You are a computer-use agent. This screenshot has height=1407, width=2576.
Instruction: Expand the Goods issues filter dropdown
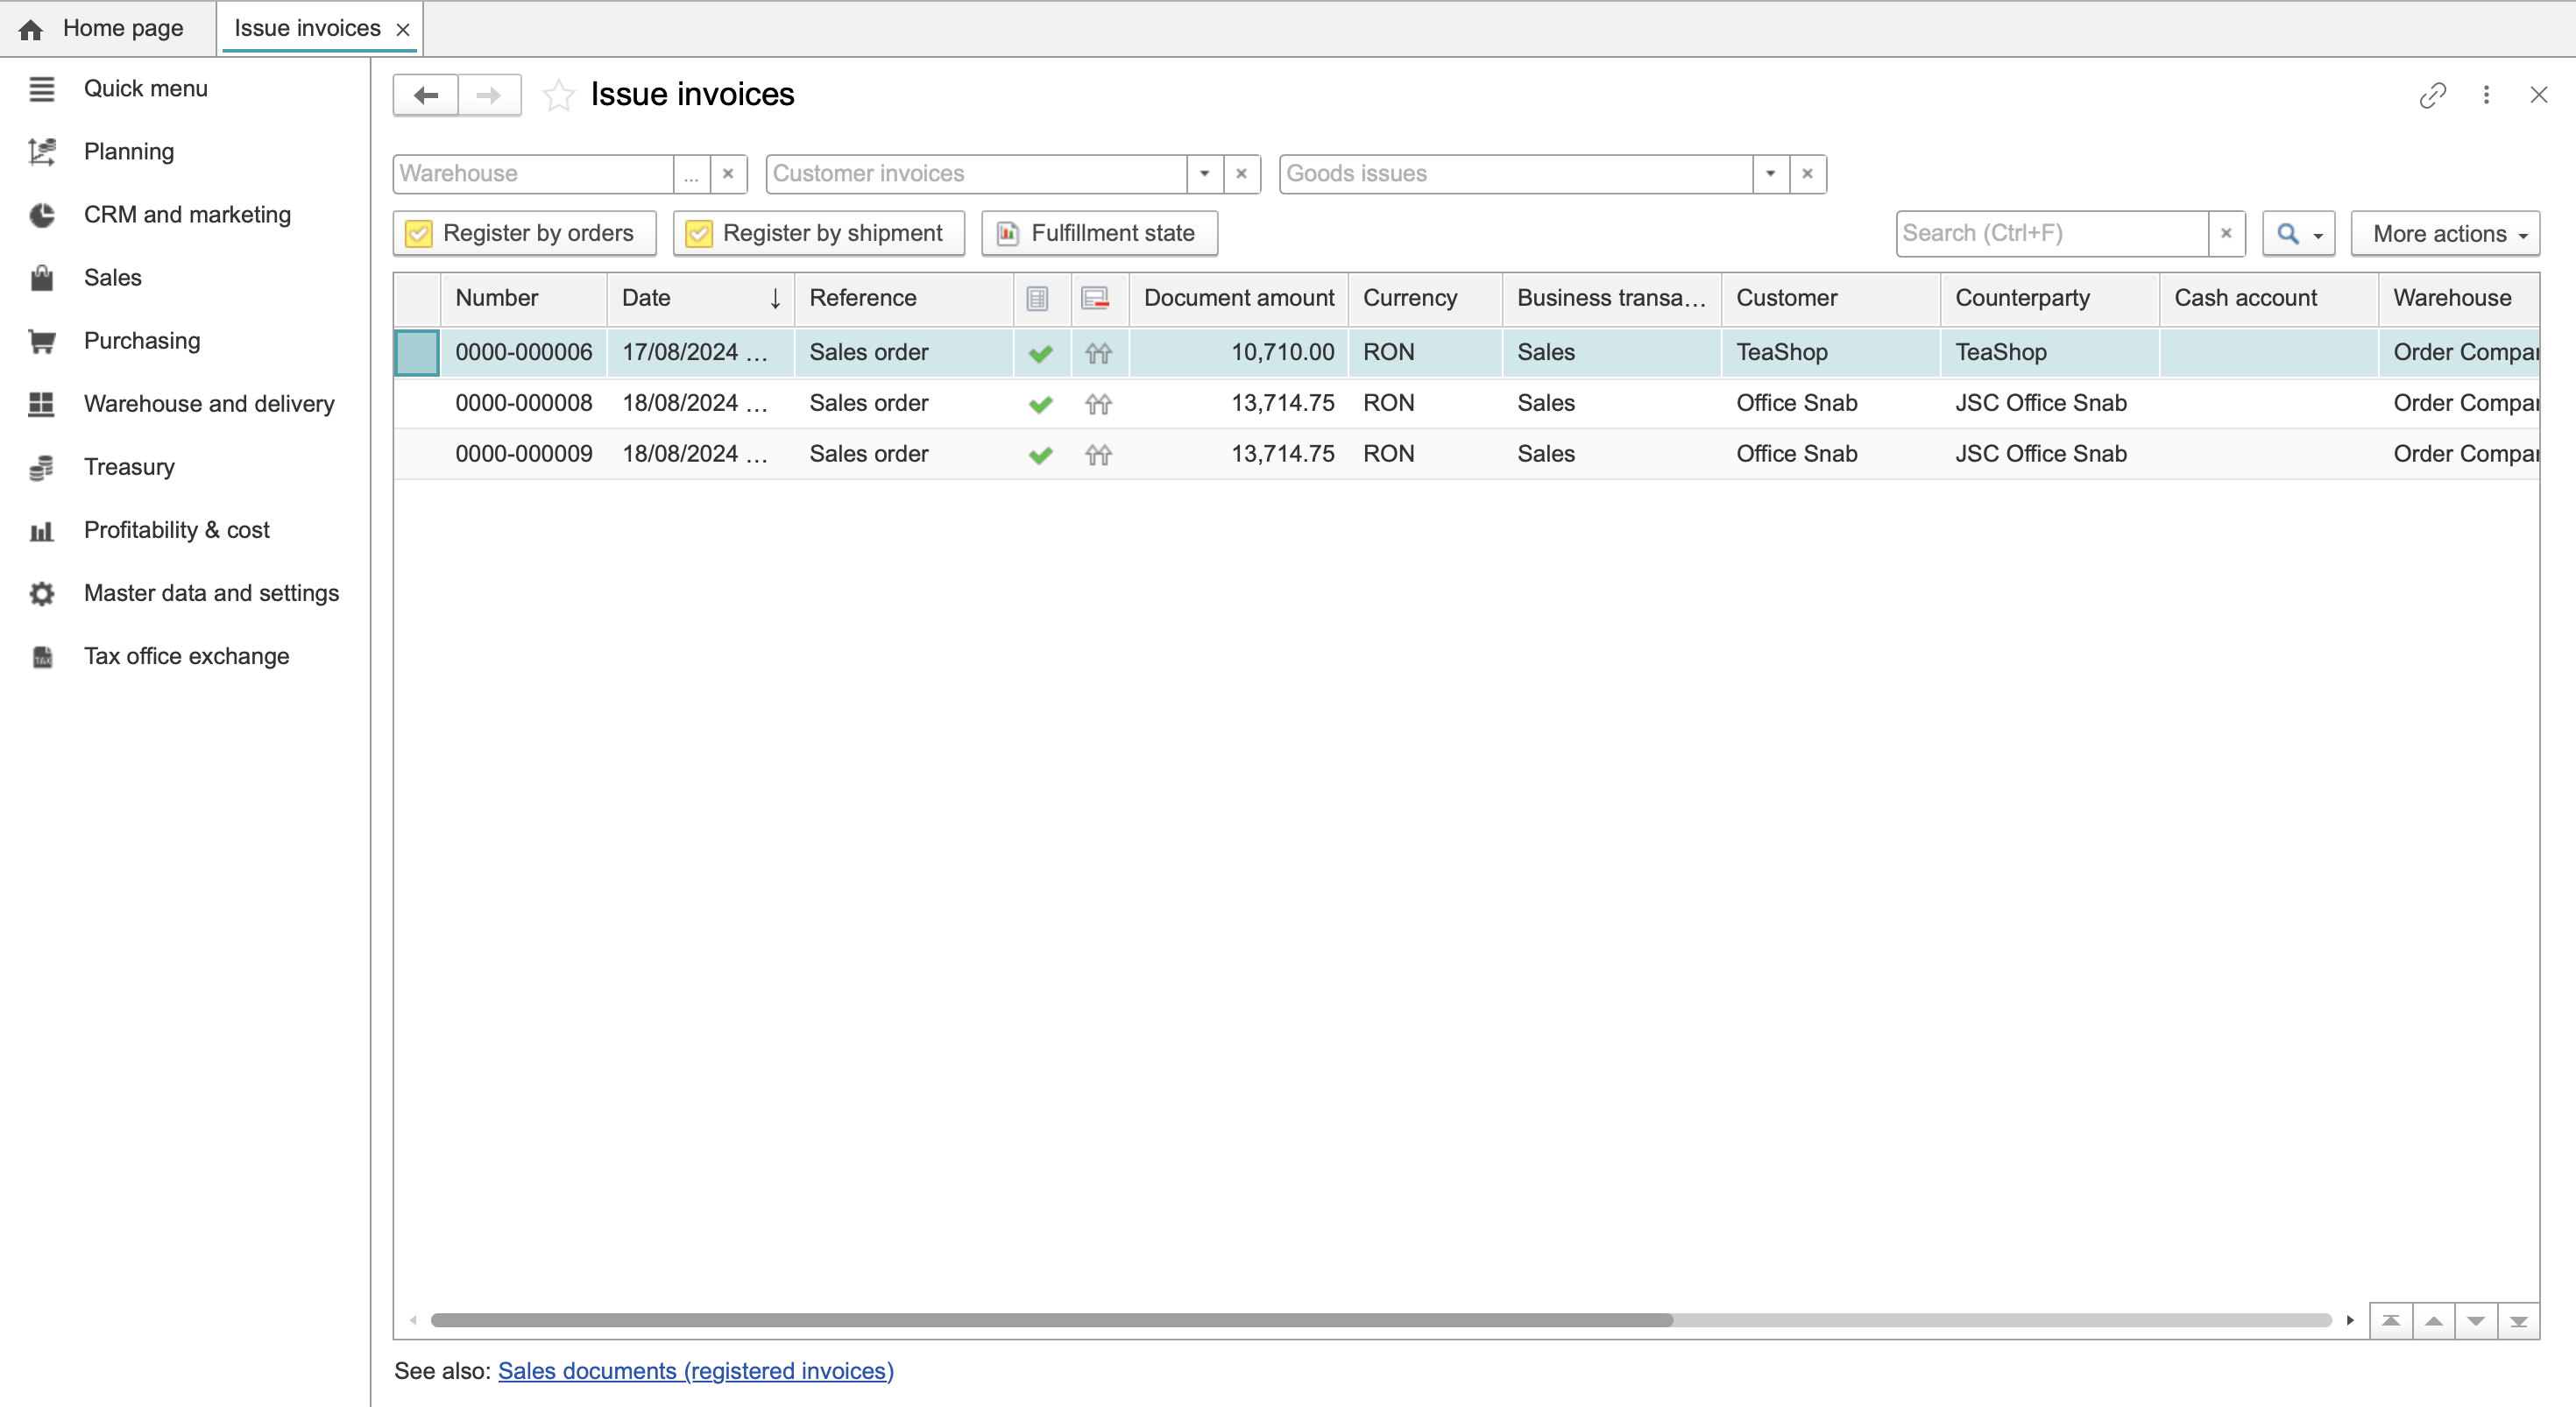[x=1770, y=173]
